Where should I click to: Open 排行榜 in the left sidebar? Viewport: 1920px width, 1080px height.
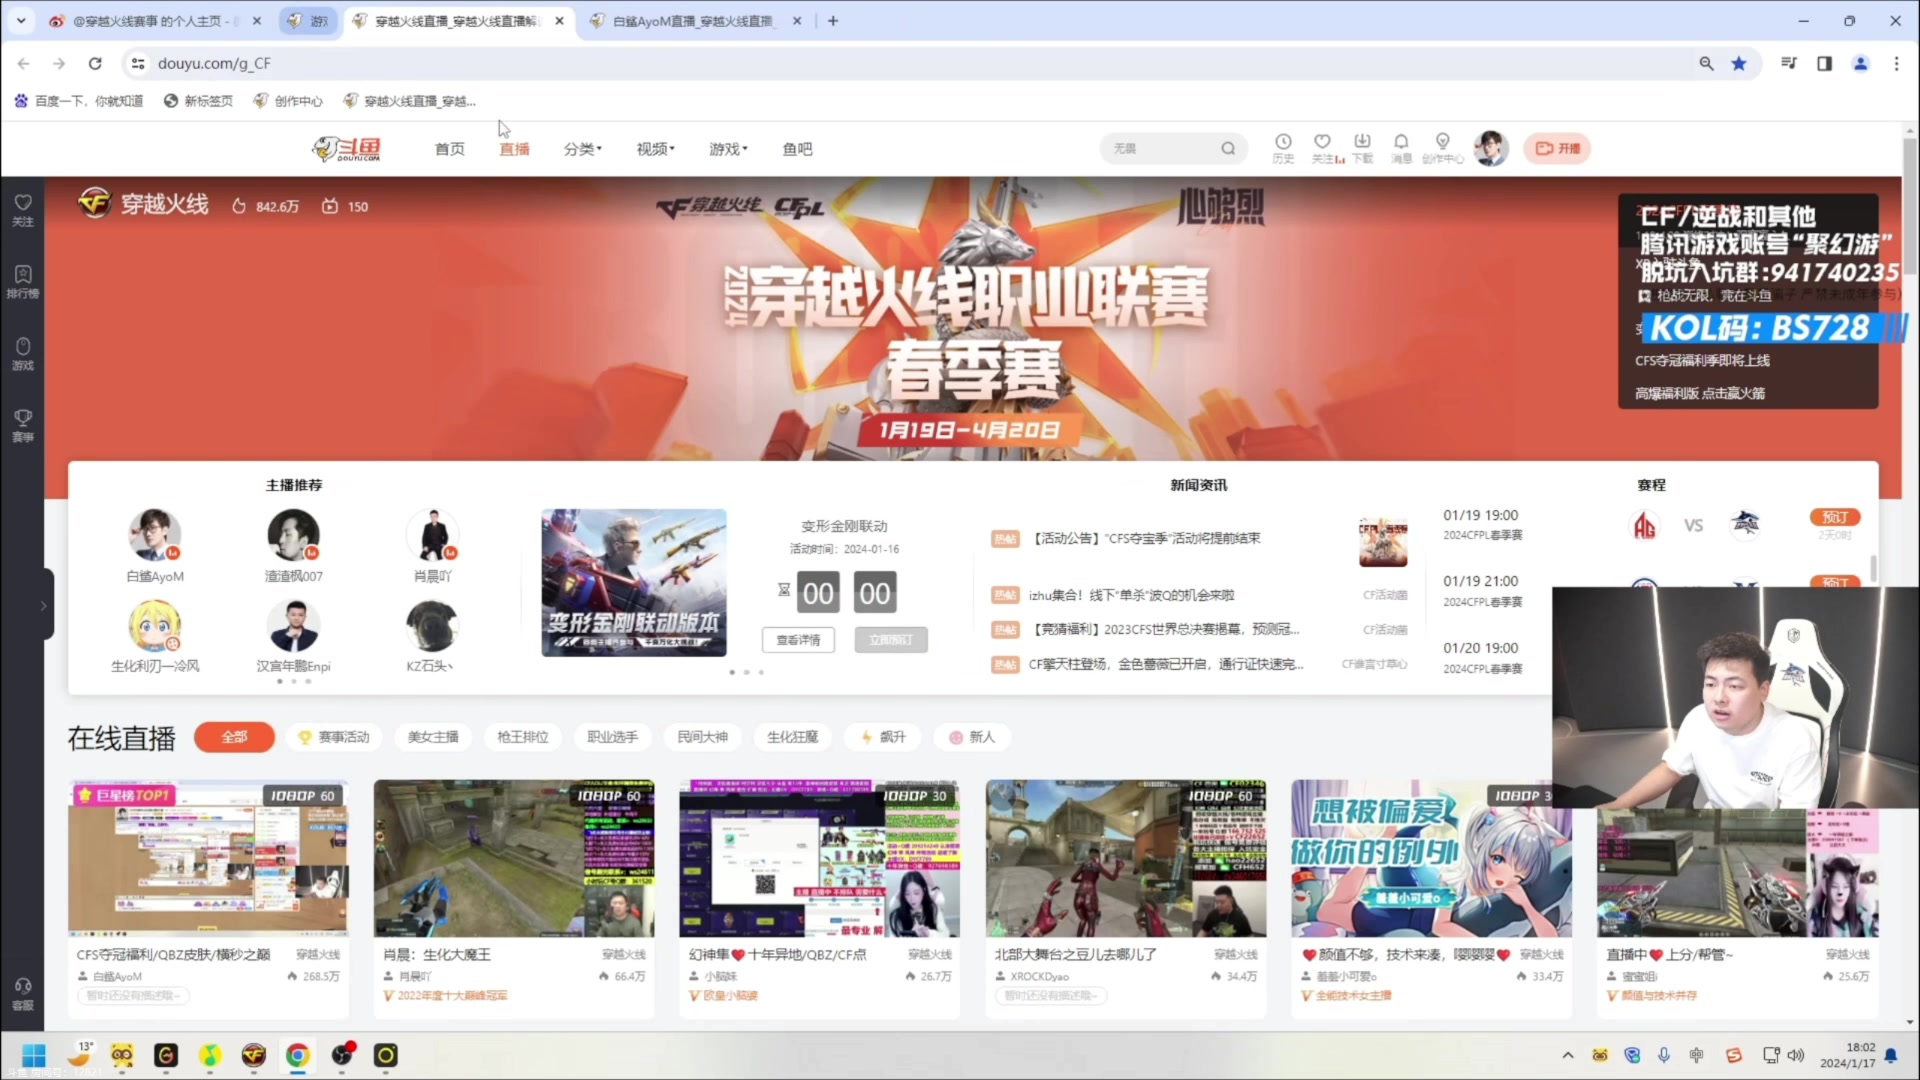22,282
